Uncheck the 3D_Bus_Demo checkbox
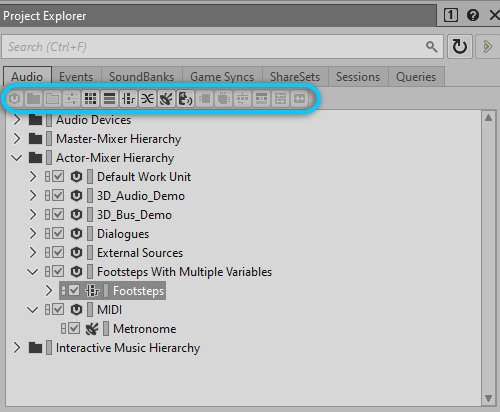This screenshot has height=412, width=500. [58, 214]
